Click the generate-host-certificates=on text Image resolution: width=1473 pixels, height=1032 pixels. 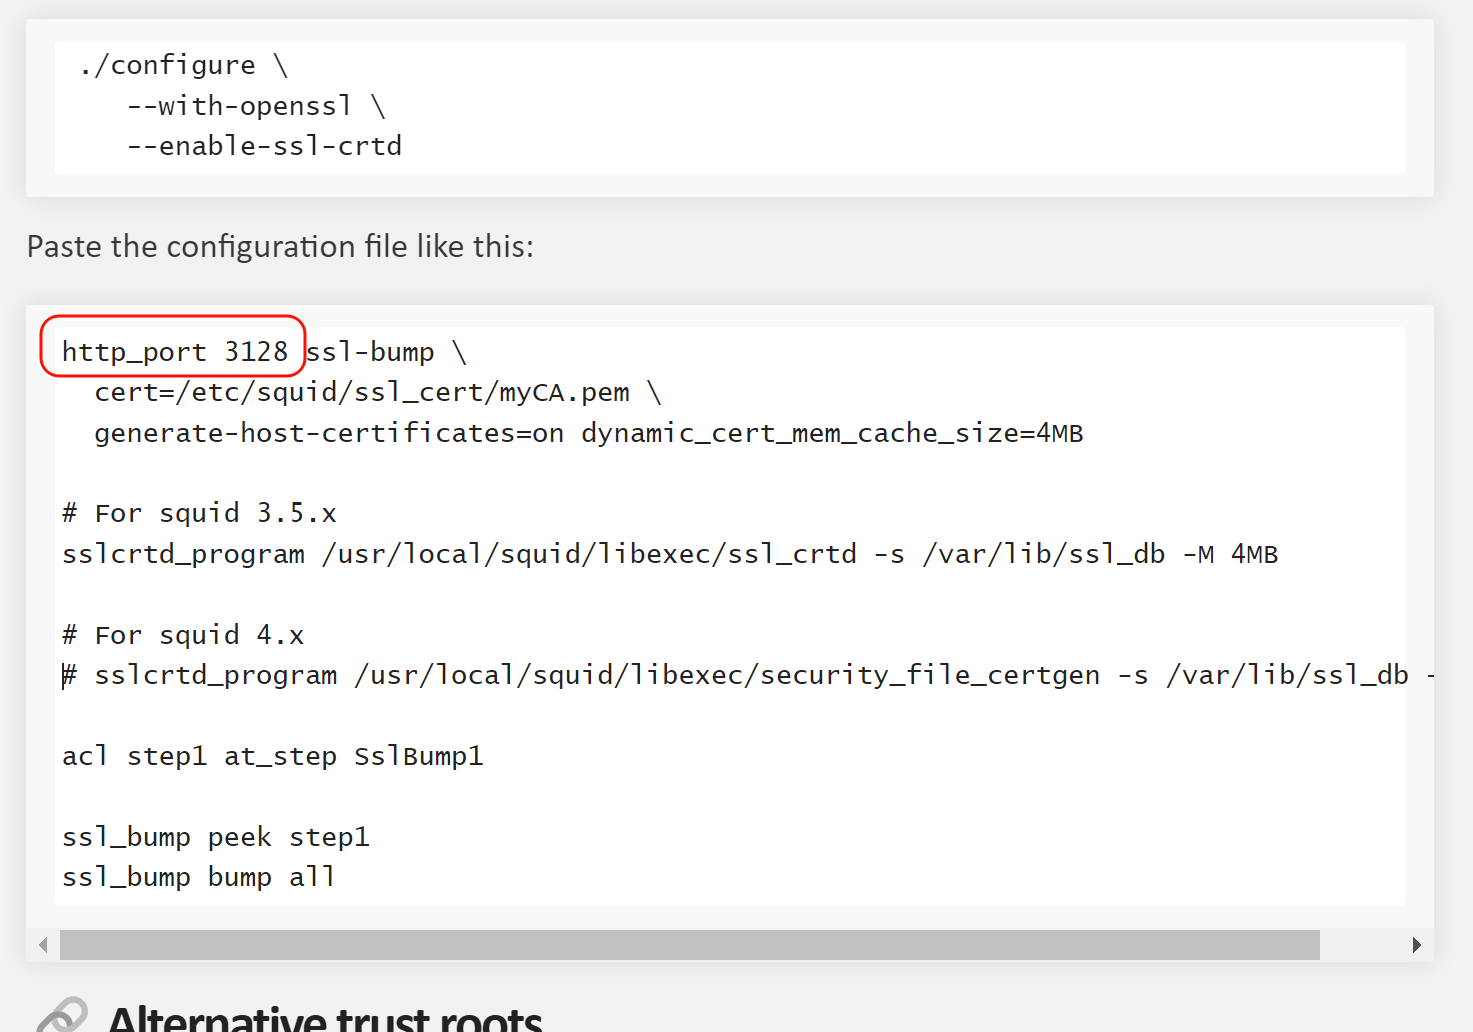(x=329, y=433)
